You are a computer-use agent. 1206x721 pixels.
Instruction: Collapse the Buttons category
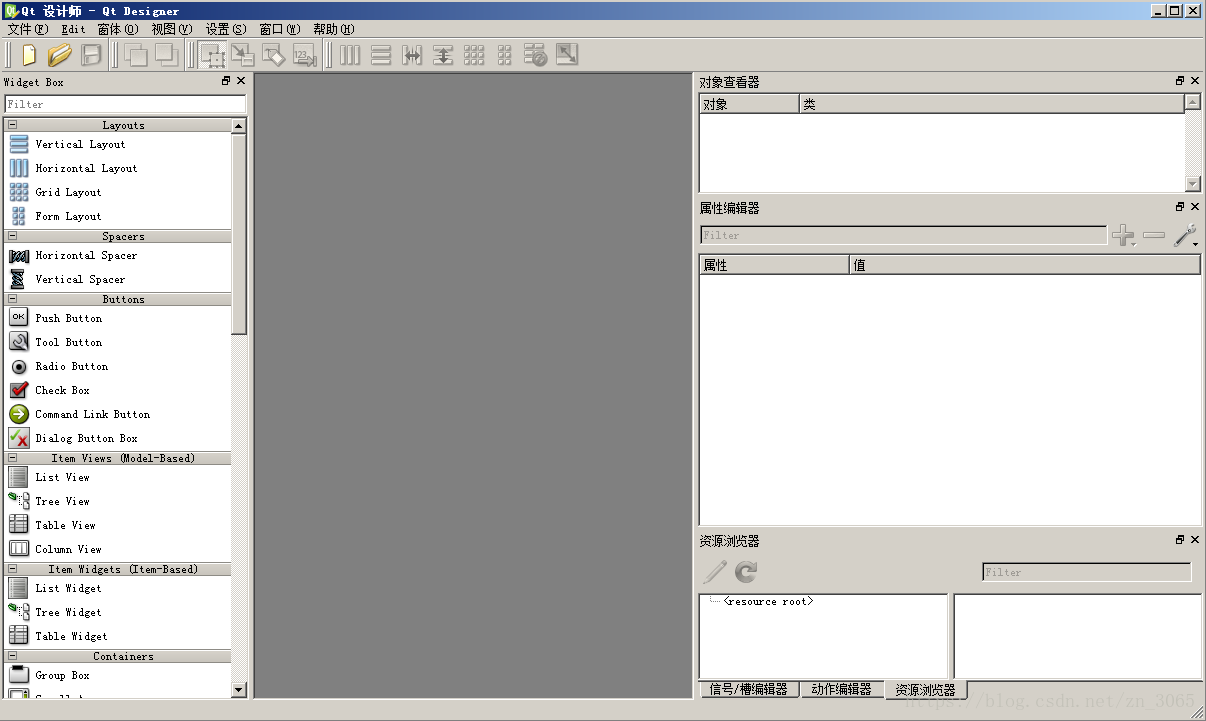click(x=12, y=299)
